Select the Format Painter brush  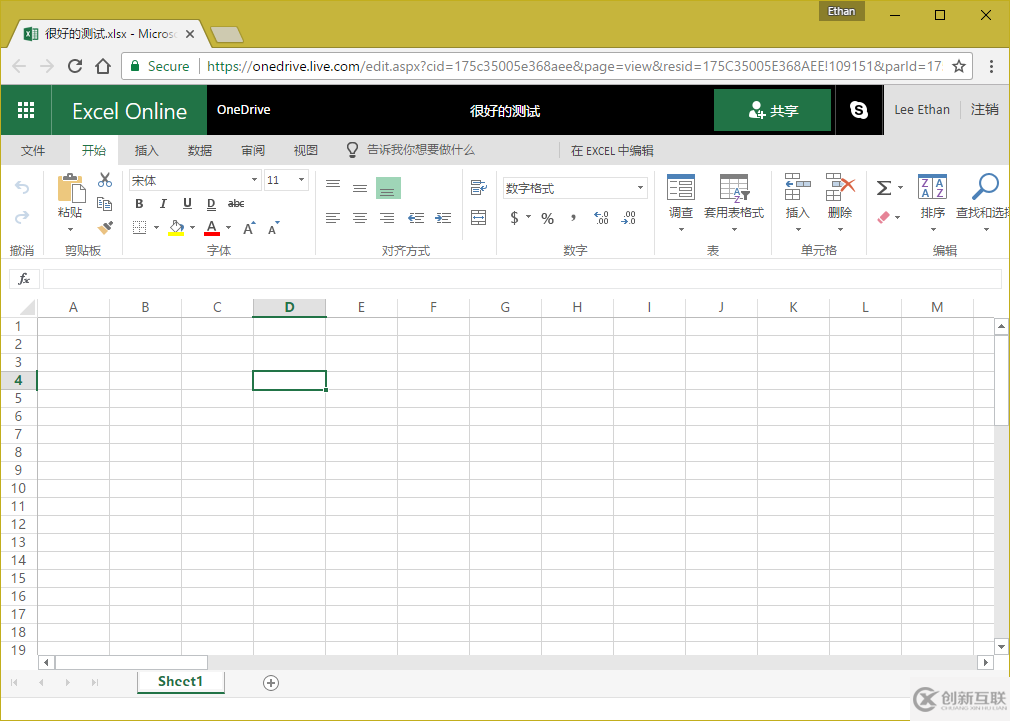click(x=105, y=227)
